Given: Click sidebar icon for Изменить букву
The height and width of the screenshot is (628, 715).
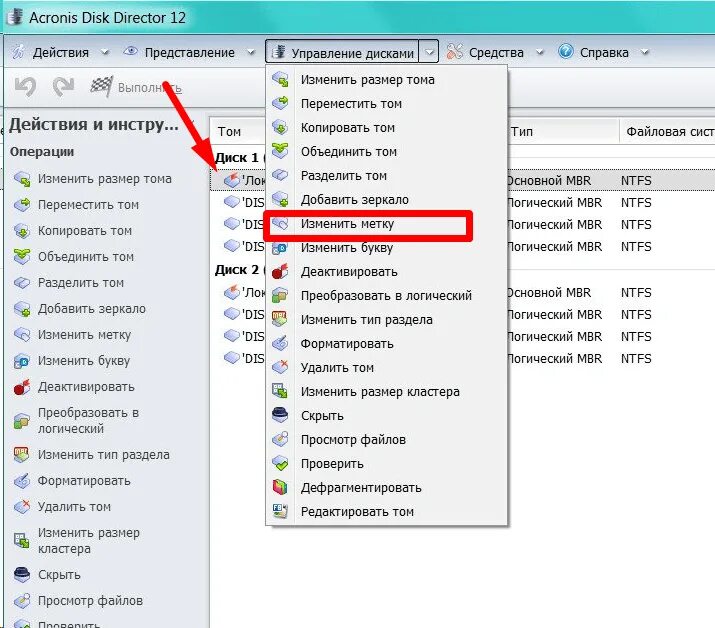Looking at the screenshot, I should [x=21, y=361].
